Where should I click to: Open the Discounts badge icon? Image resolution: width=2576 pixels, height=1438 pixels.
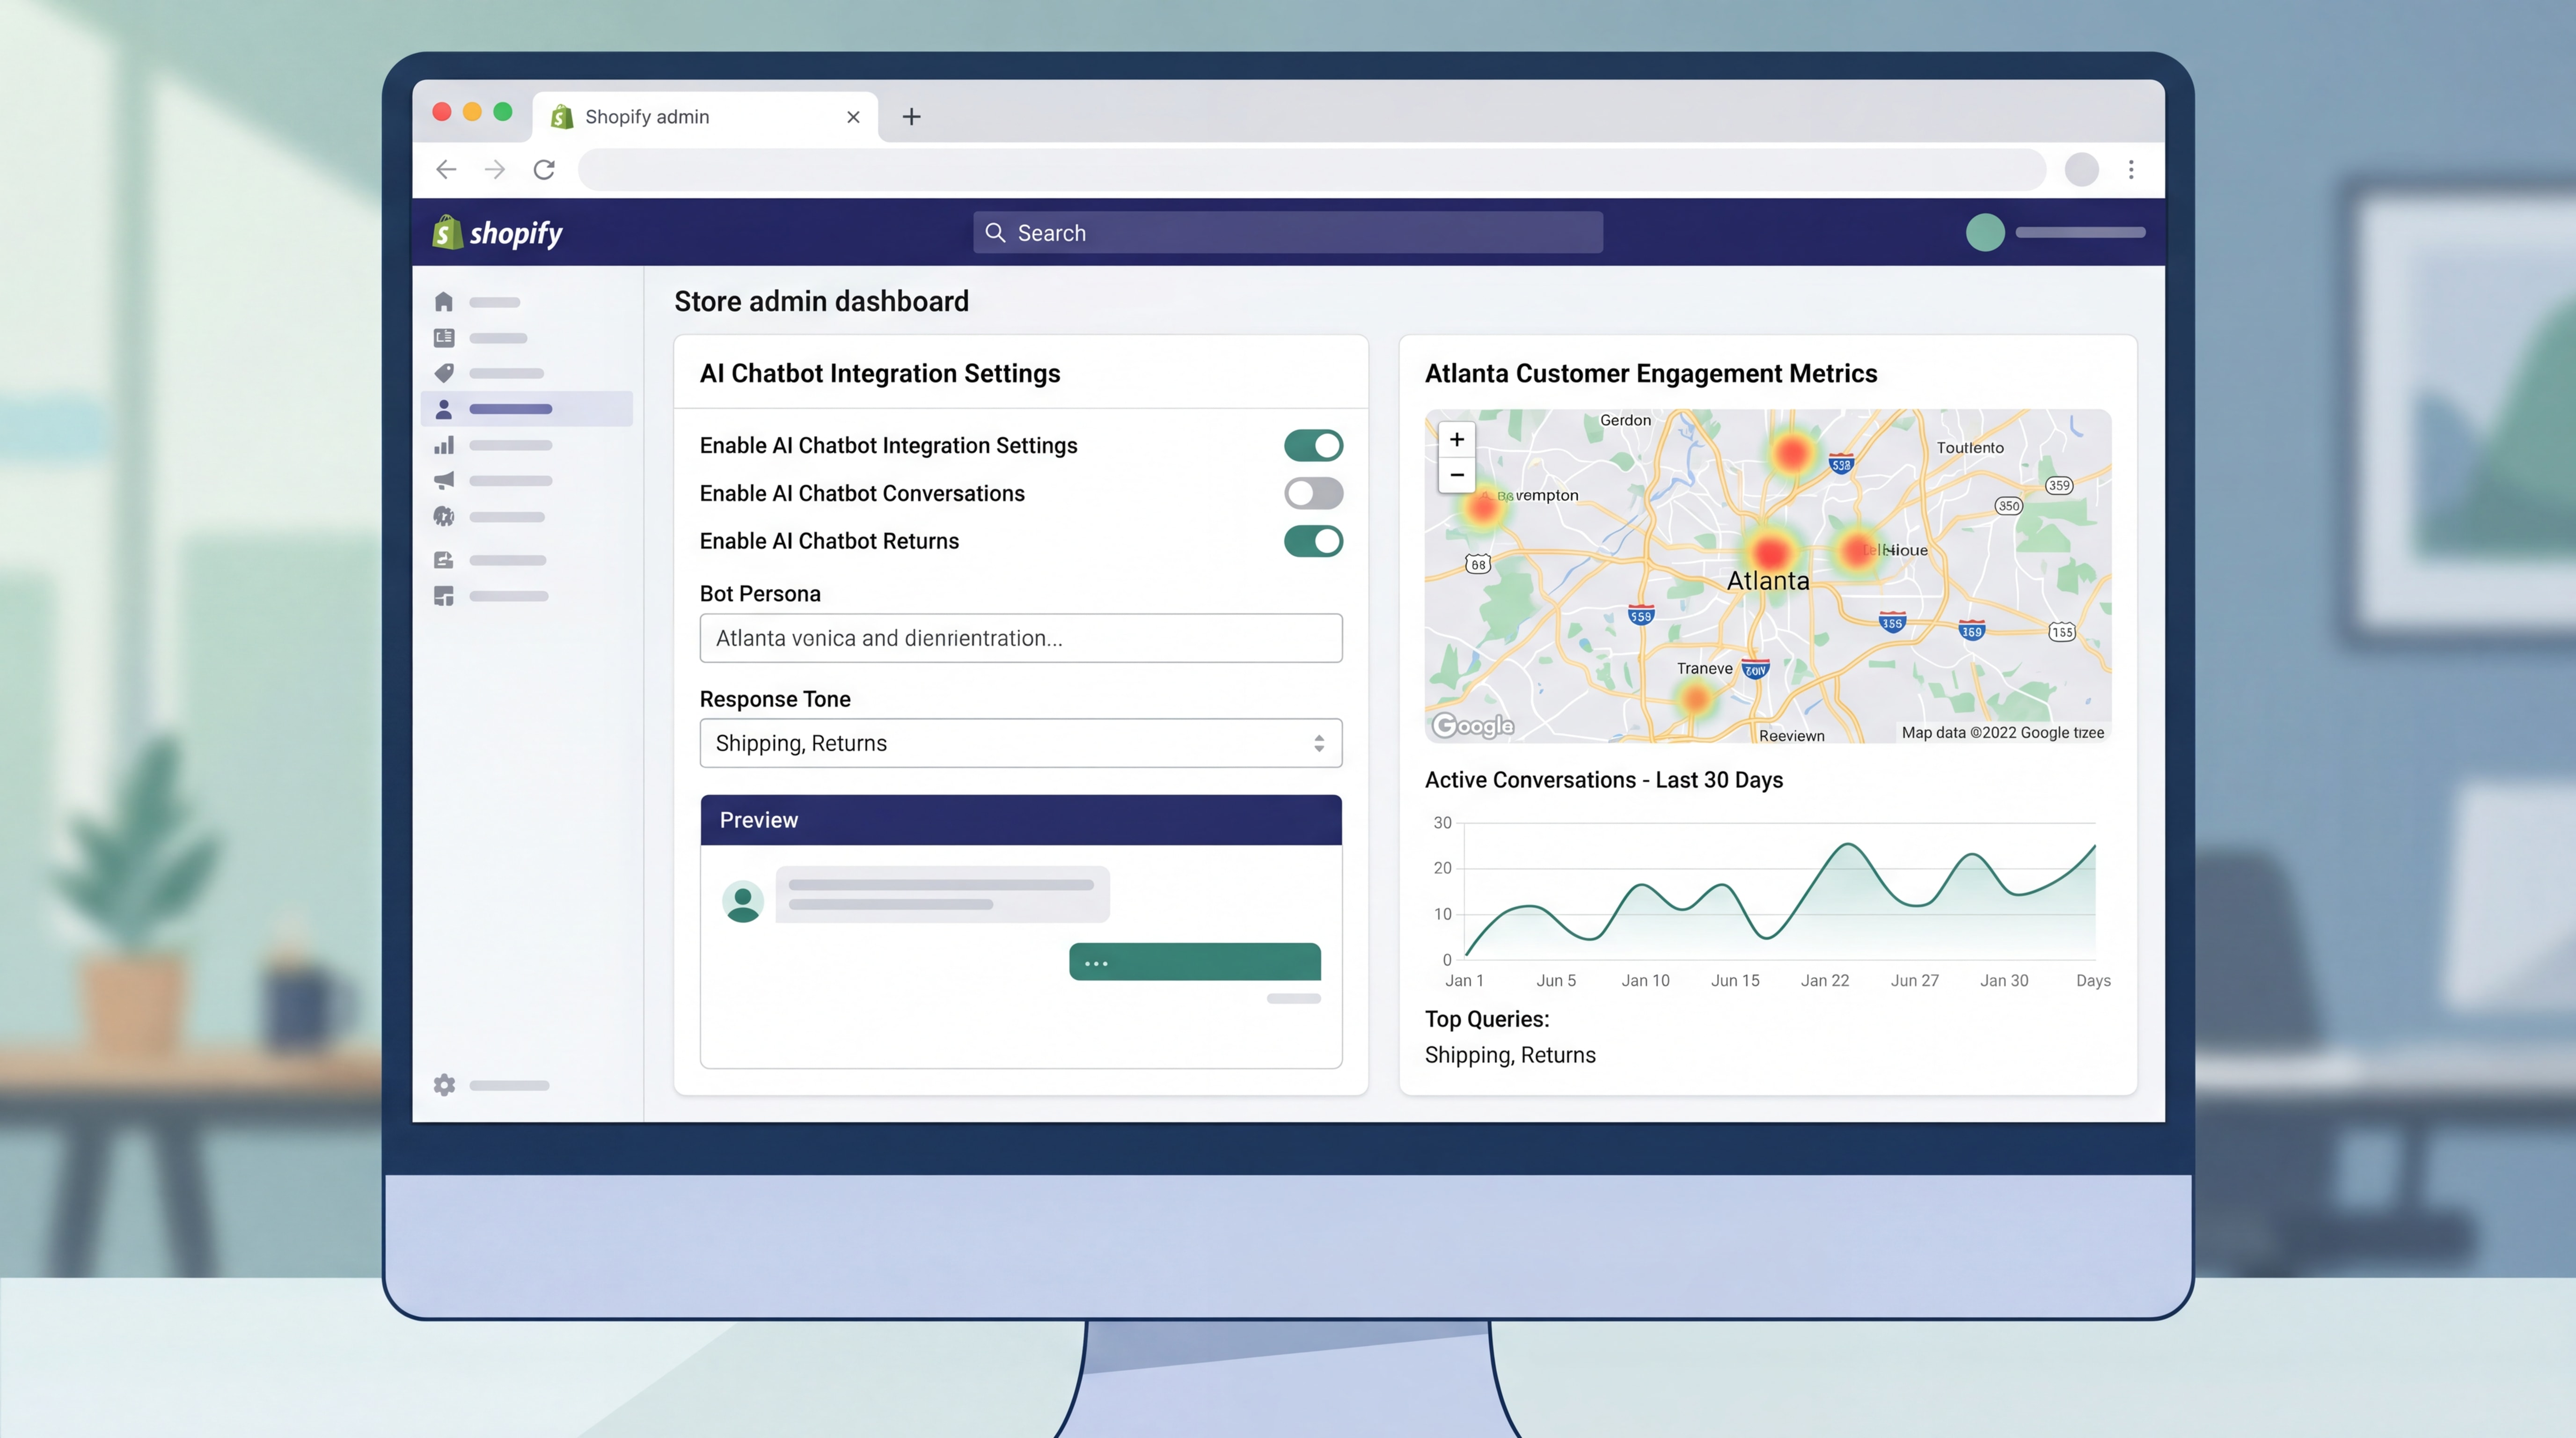[x=444, y=516]
